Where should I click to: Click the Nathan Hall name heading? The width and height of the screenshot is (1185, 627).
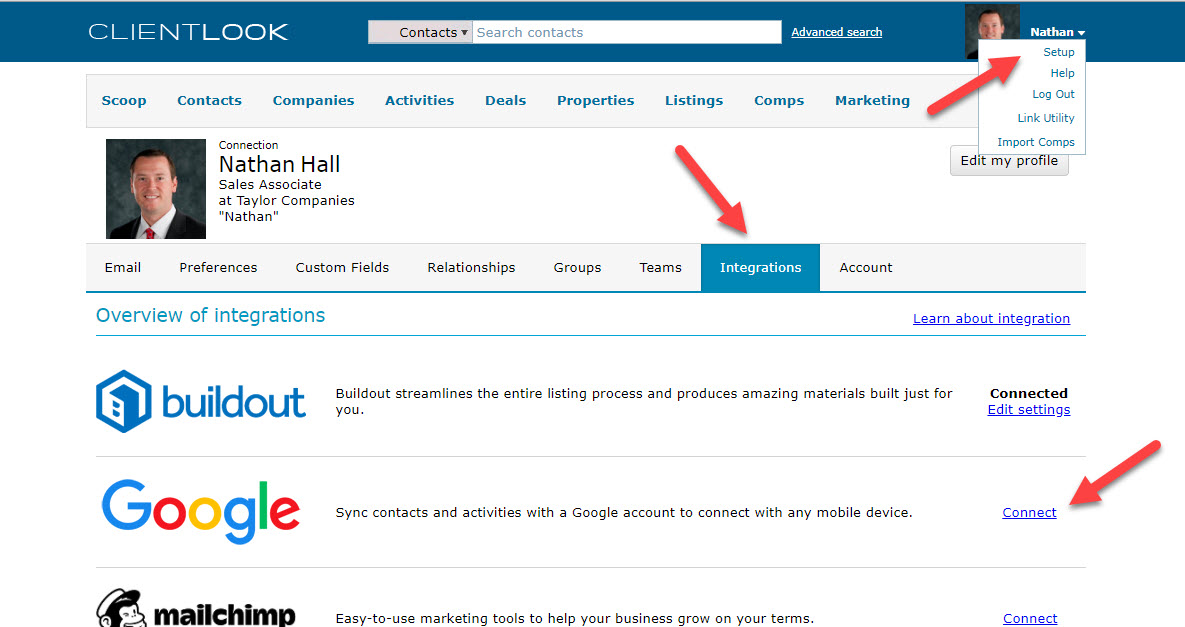pos(280,165)
